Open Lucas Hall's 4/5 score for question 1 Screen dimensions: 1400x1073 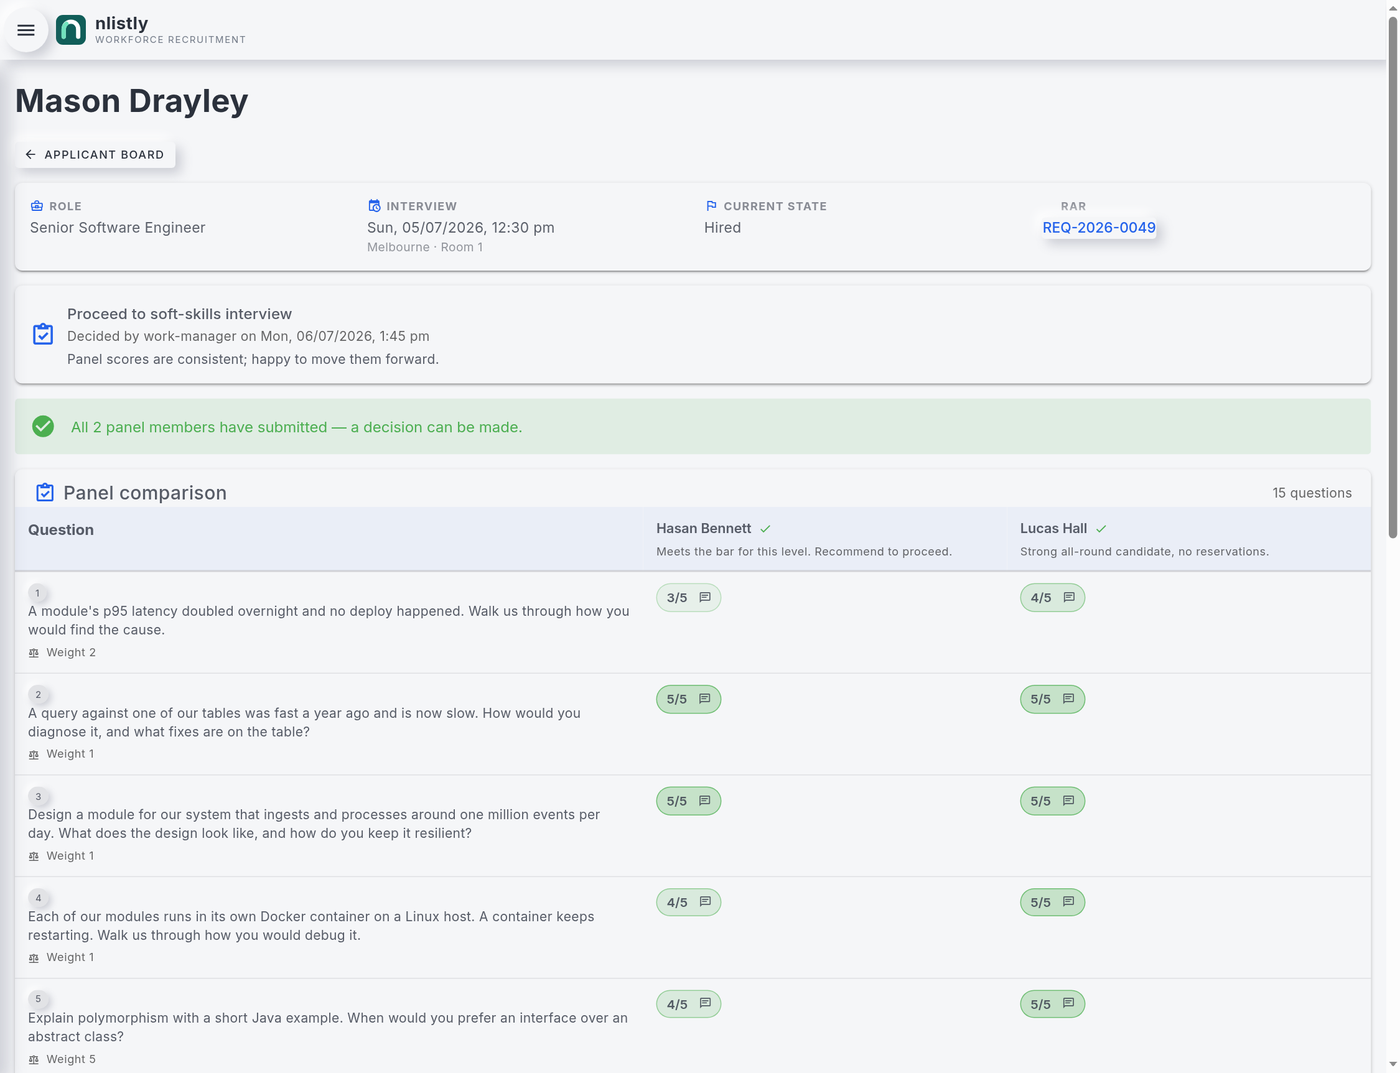pos(1052,598)
